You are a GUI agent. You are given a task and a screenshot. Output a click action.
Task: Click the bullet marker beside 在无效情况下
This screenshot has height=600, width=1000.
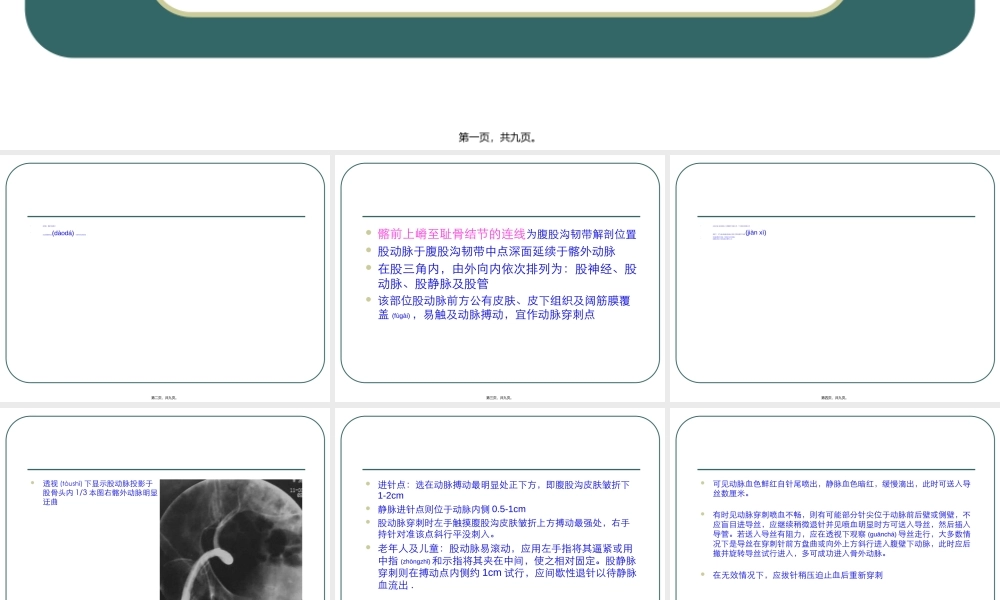[702, 575]
